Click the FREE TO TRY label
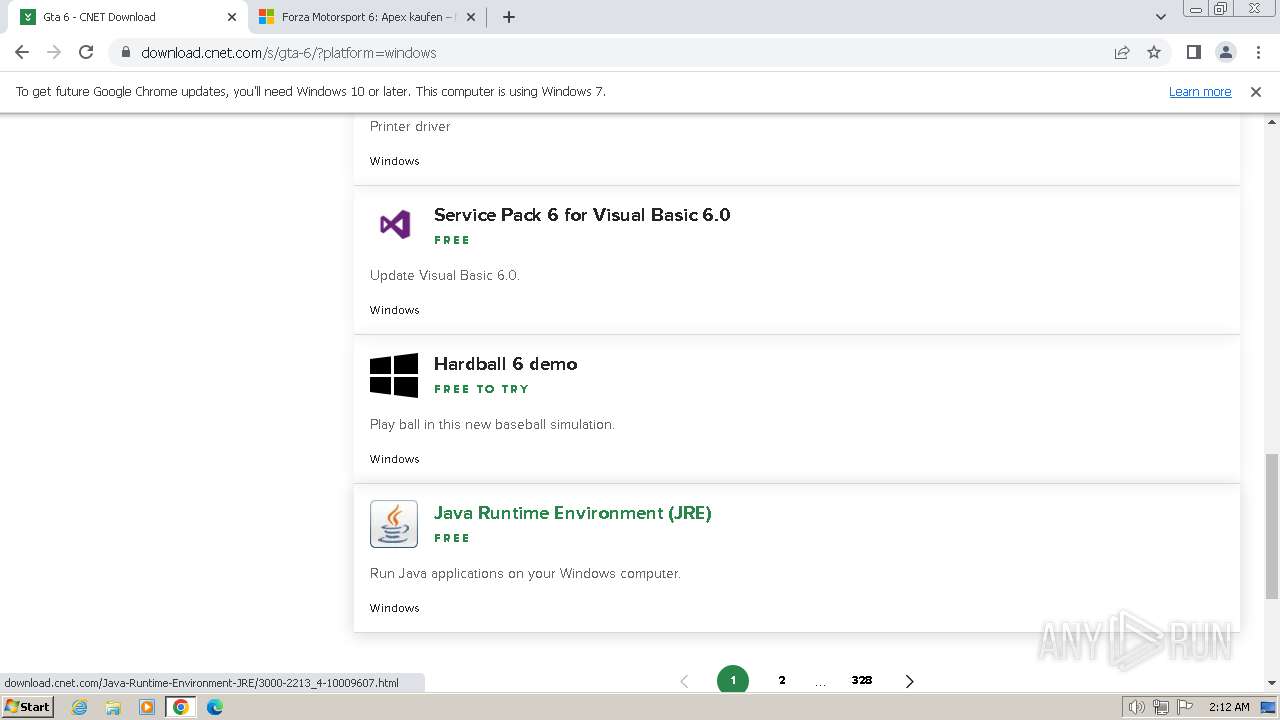This screenshot has width=1280, height=720. (482, 389)
